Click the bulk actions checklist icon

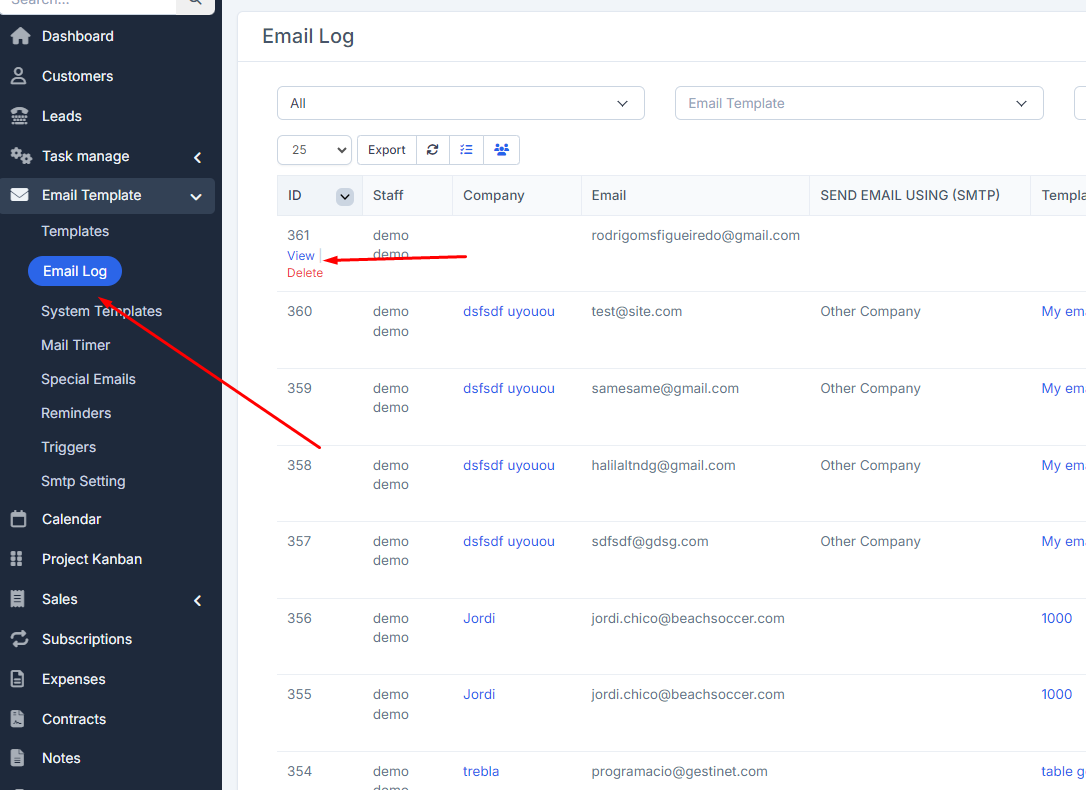[x=466, y=150]
